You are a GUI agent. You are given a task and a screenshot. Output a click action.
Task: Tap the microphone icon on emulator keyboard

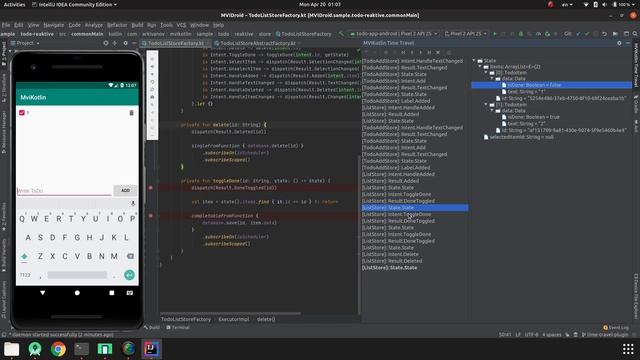click(133, 203)
